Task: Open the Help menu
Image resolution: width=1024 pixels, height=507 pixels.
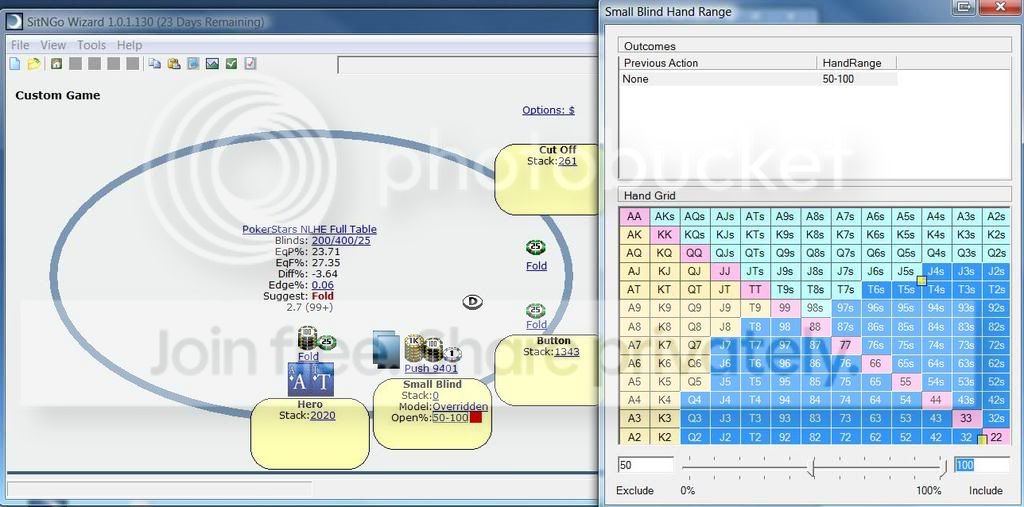Action: pos(129,45)
